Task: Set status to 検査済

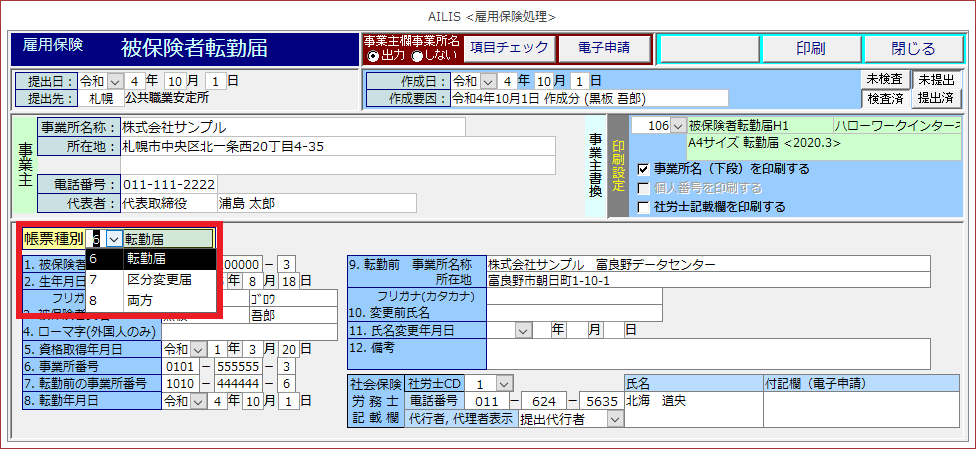Action: point(885,98)
